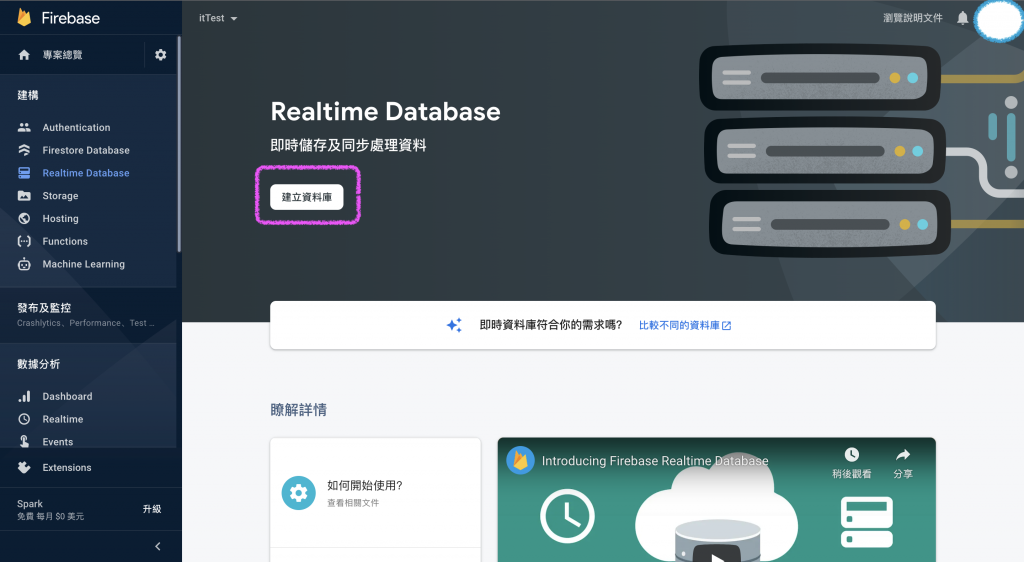Click the Firebase flame logo
This screenshot has height=562, width=1024.
point(24,18)
